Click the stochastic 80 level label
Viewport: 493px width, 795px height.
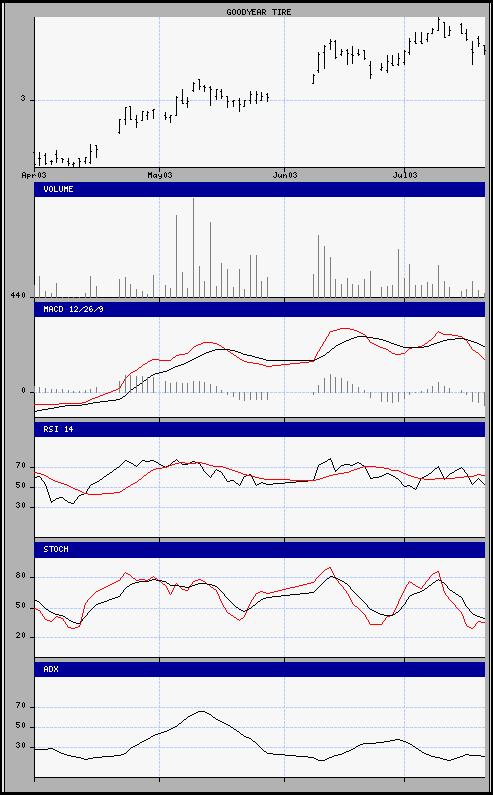[21, 576]
